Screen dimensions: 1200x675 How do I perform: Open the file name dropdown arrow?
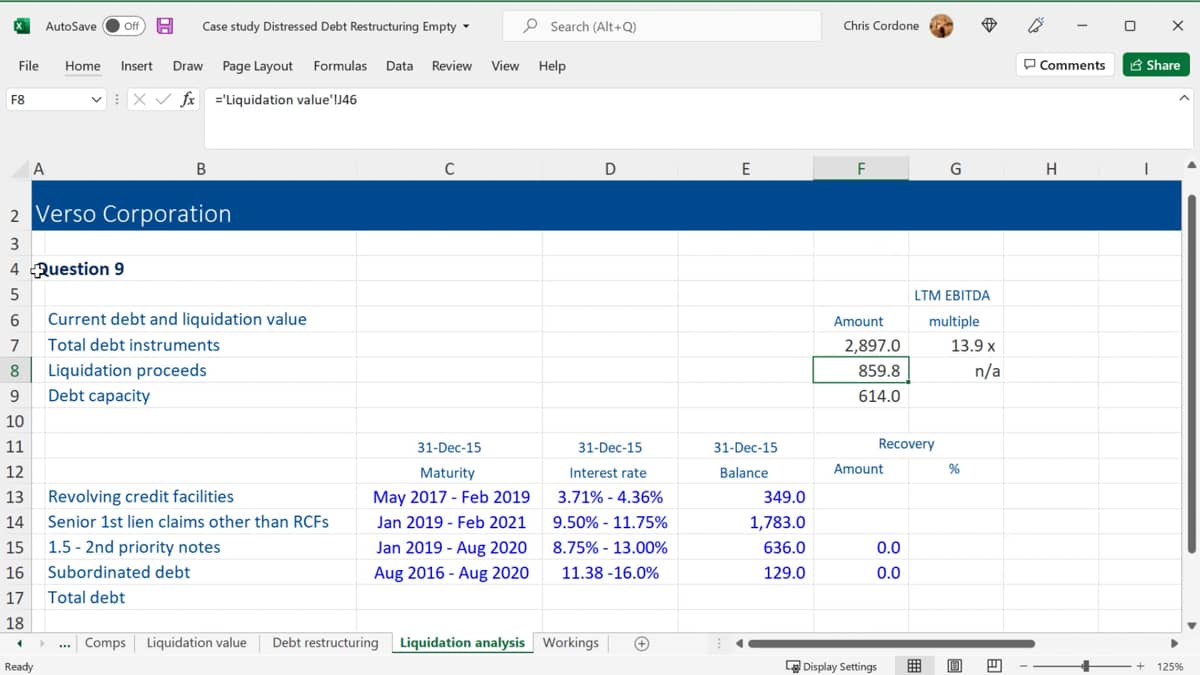tap(466, 27)
